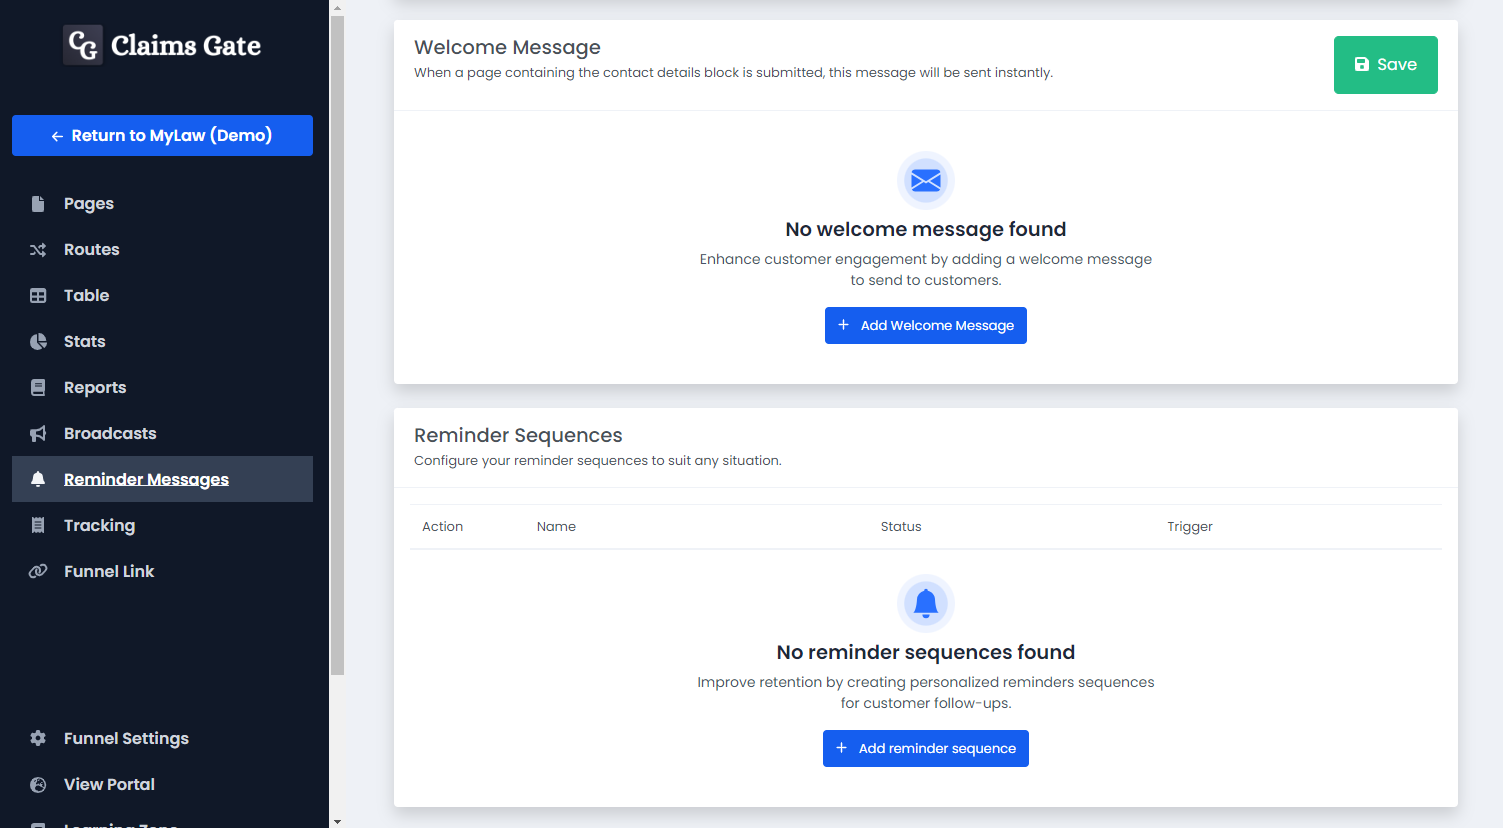Click the sidebar vertical scrollbar thumb

(337, 345)
